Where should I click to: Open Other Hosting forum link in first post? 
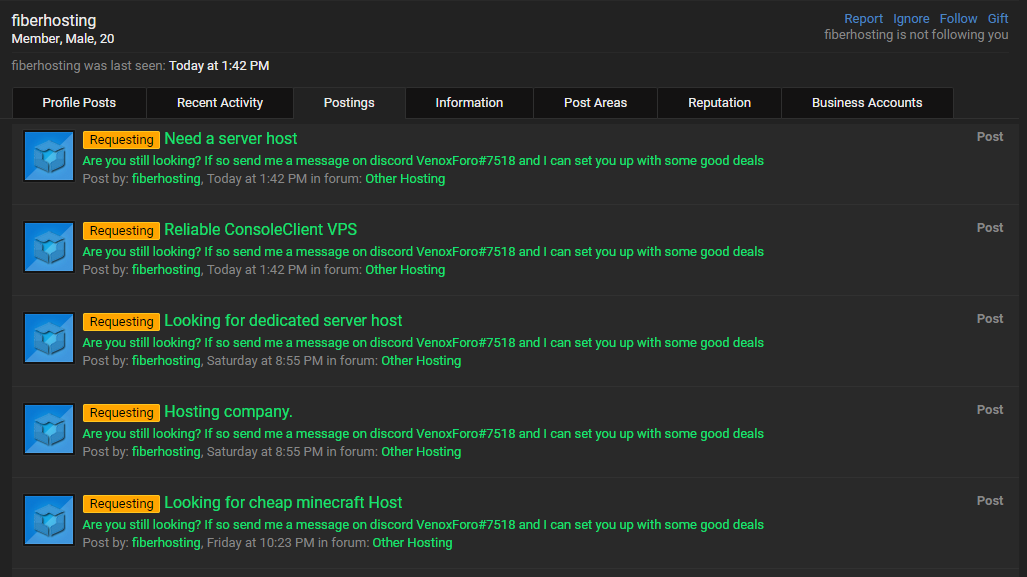click(x=405, y=179)
